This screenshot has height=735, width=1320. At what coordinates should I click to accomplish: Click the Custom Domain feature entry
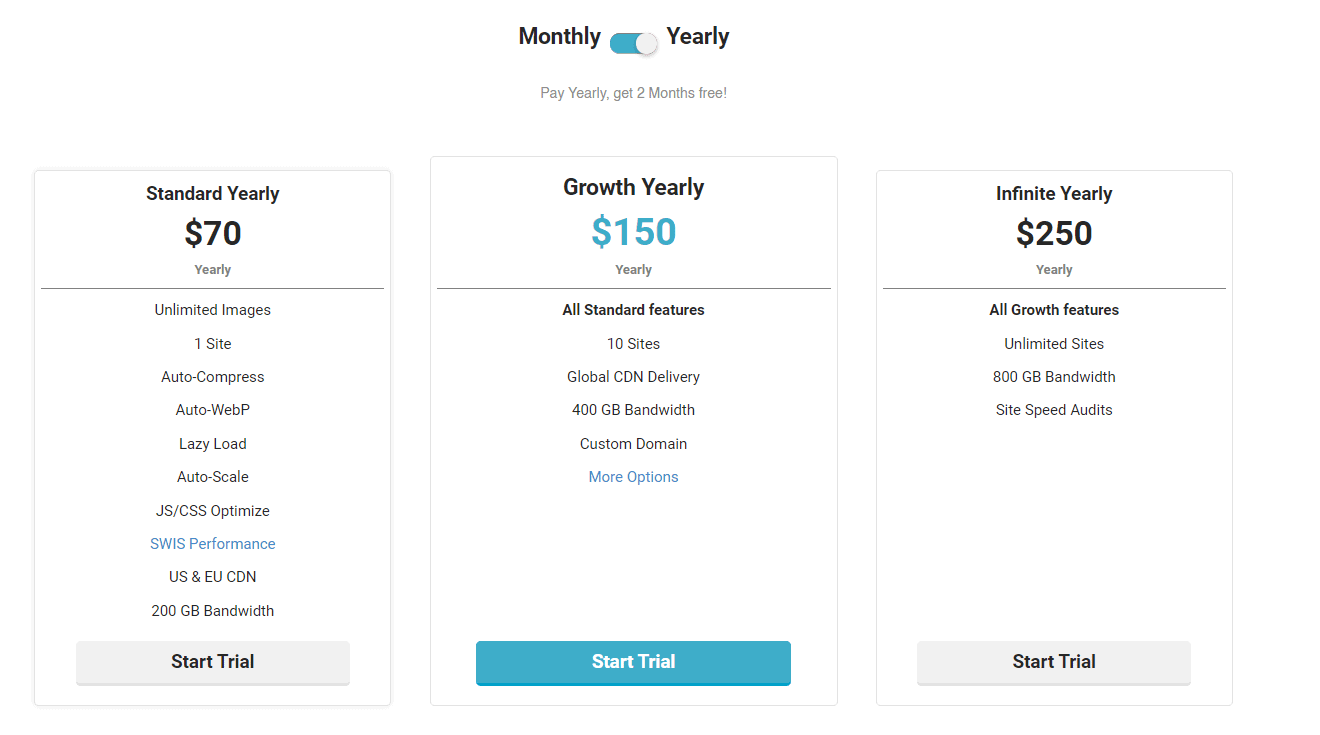[x=633, y=443]
